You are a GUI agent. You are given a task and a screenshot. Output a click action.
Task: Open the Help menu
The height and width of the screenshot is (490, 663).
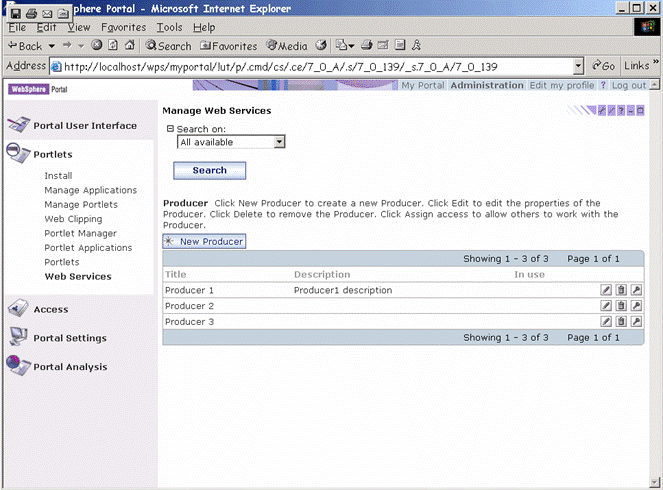click(204, 27)
